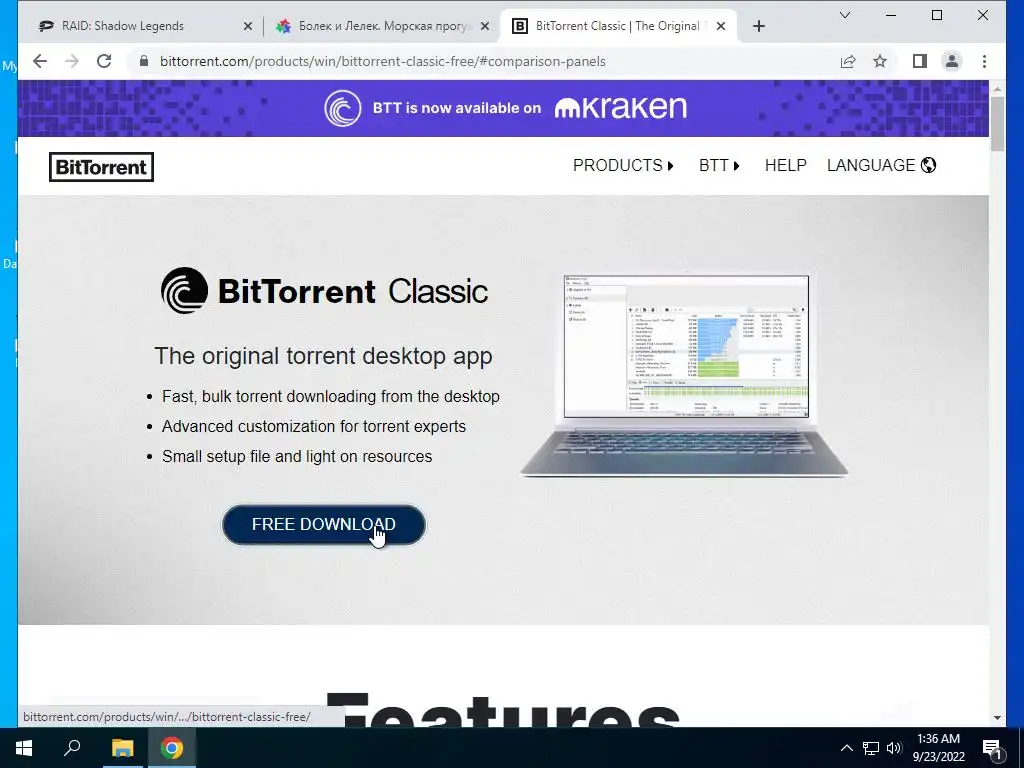Open the taskbar clock and date
Viewport: 1024px width, 768px height.
pos(938,748)
